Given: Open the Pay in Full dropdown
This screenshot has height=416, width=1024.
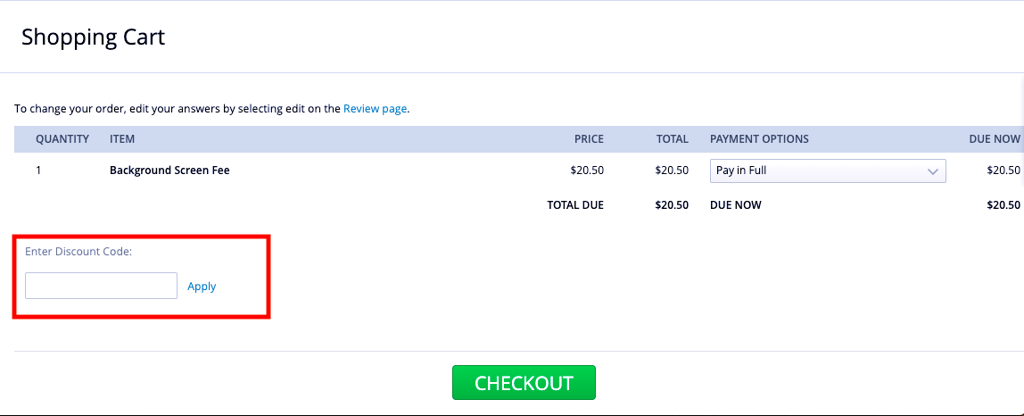Looking at the screenshot, I should pos(827,171).
